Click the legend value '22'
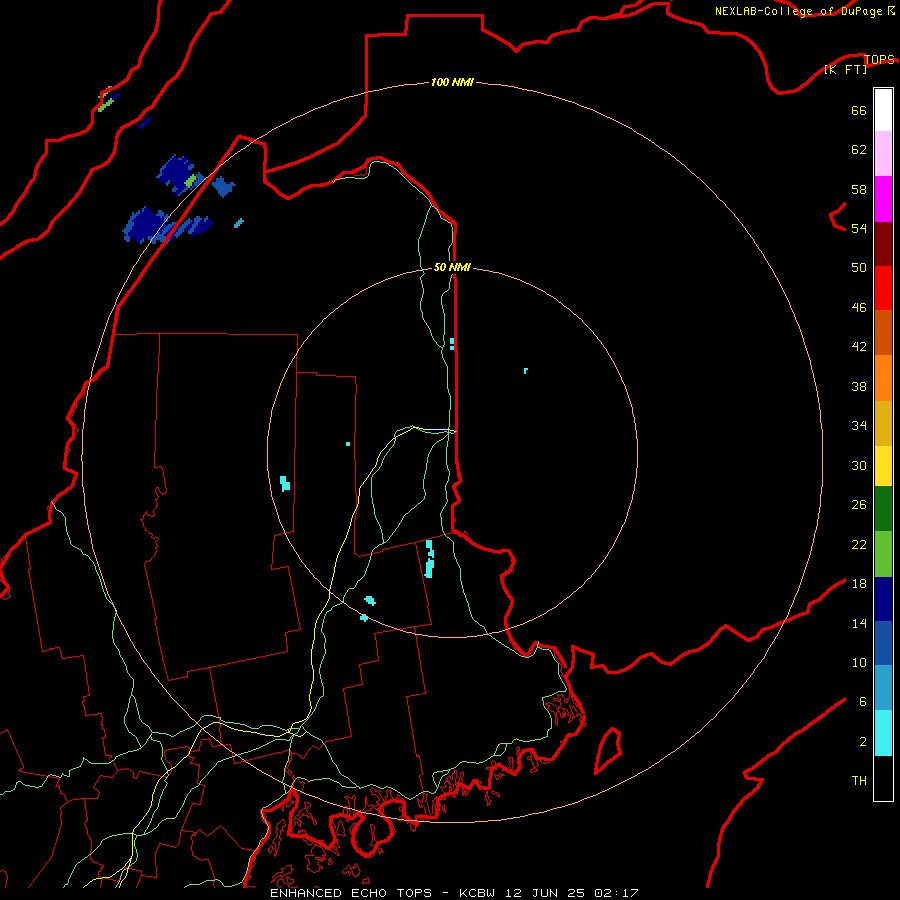The width and height of the screenshot is (900, 900). 859,544
